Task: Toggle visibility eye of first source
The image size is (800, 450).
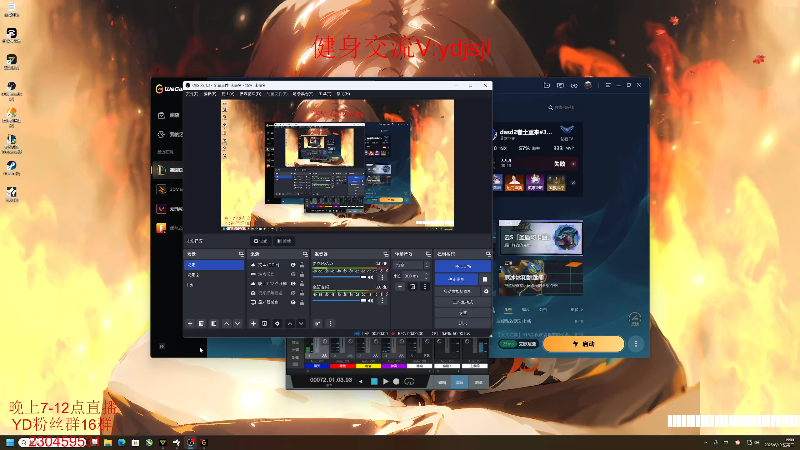Action: 293,265
